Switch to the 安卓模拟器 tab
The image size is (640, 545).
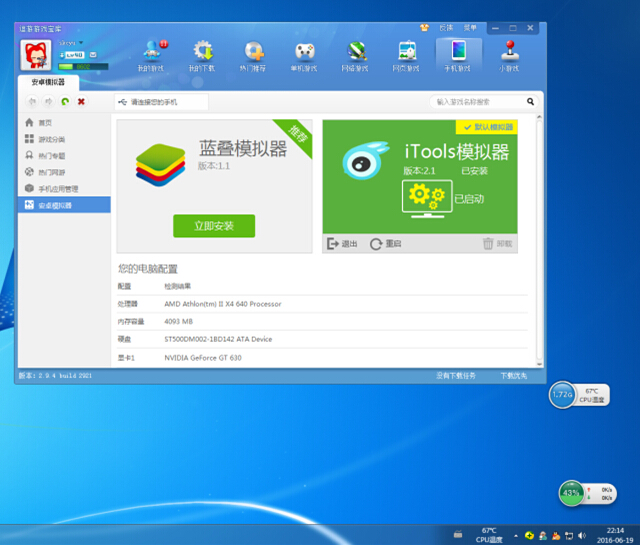click(x=48, y=82)
